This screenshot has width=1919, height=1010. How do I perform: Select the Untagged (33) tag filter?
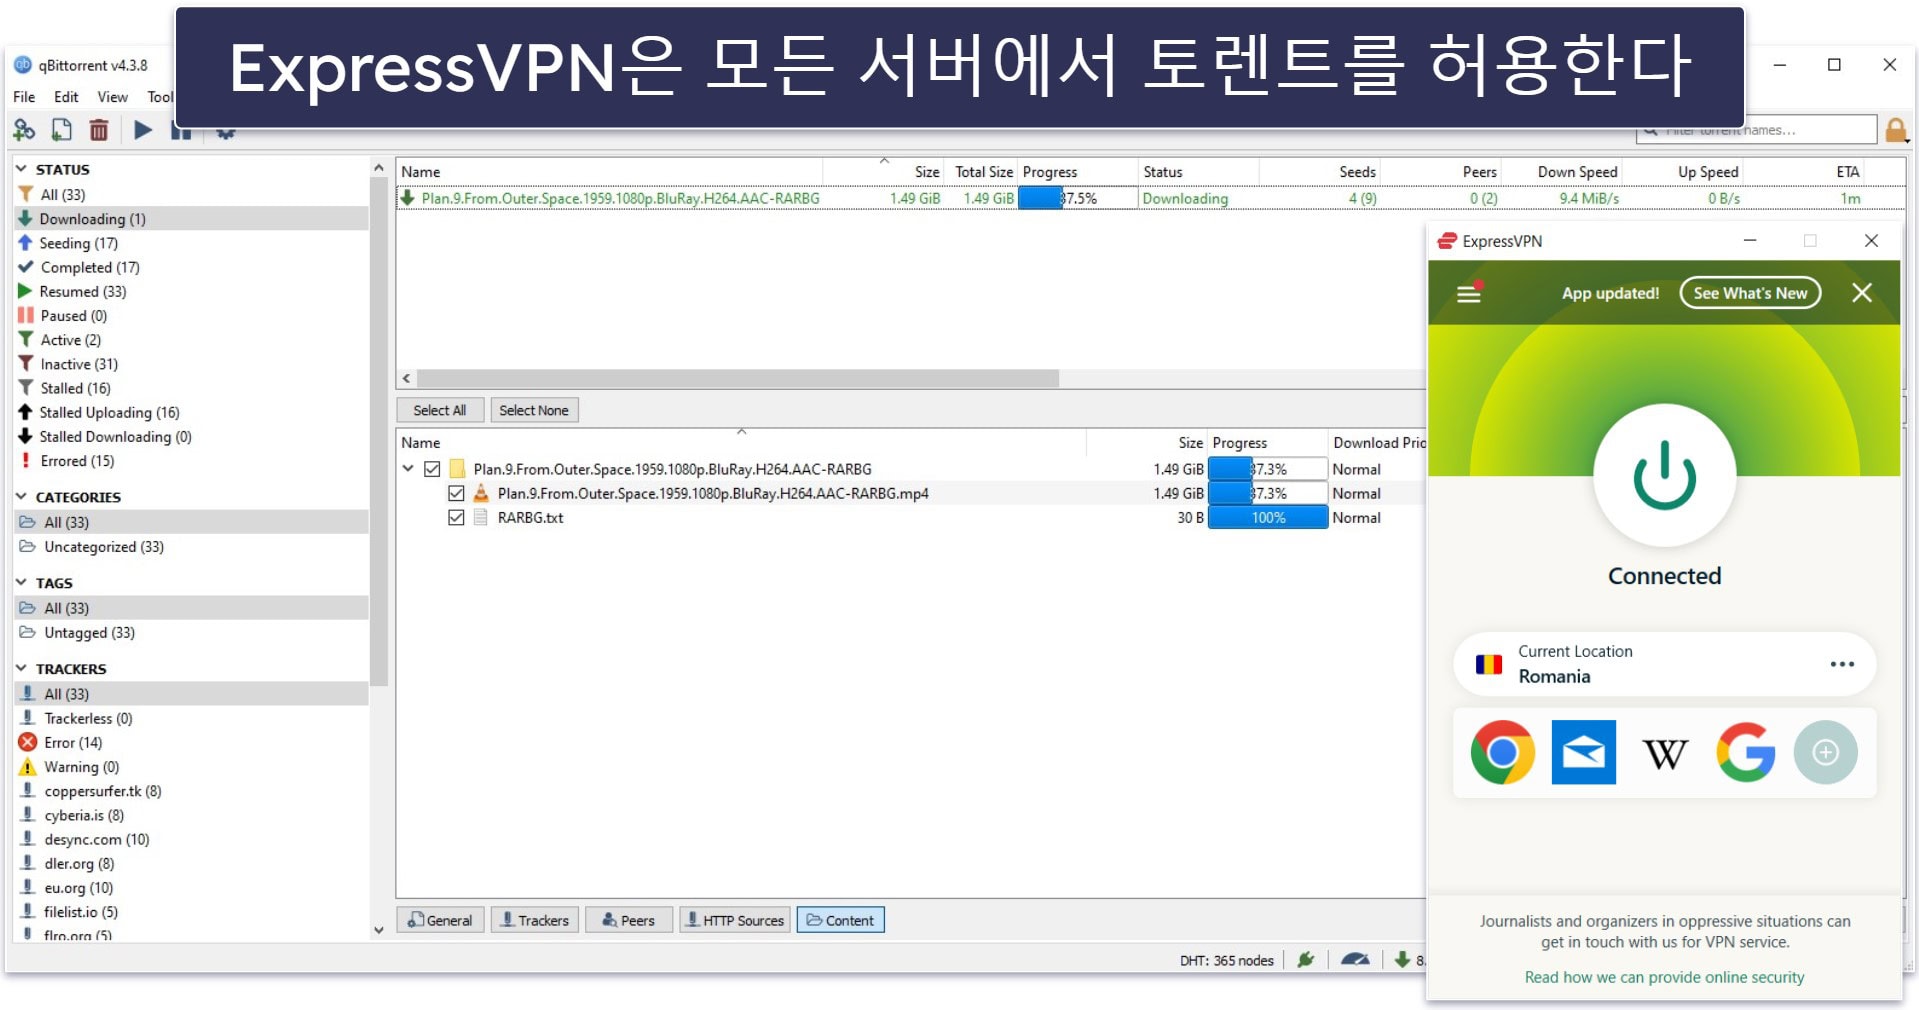(x=191, y=633)
